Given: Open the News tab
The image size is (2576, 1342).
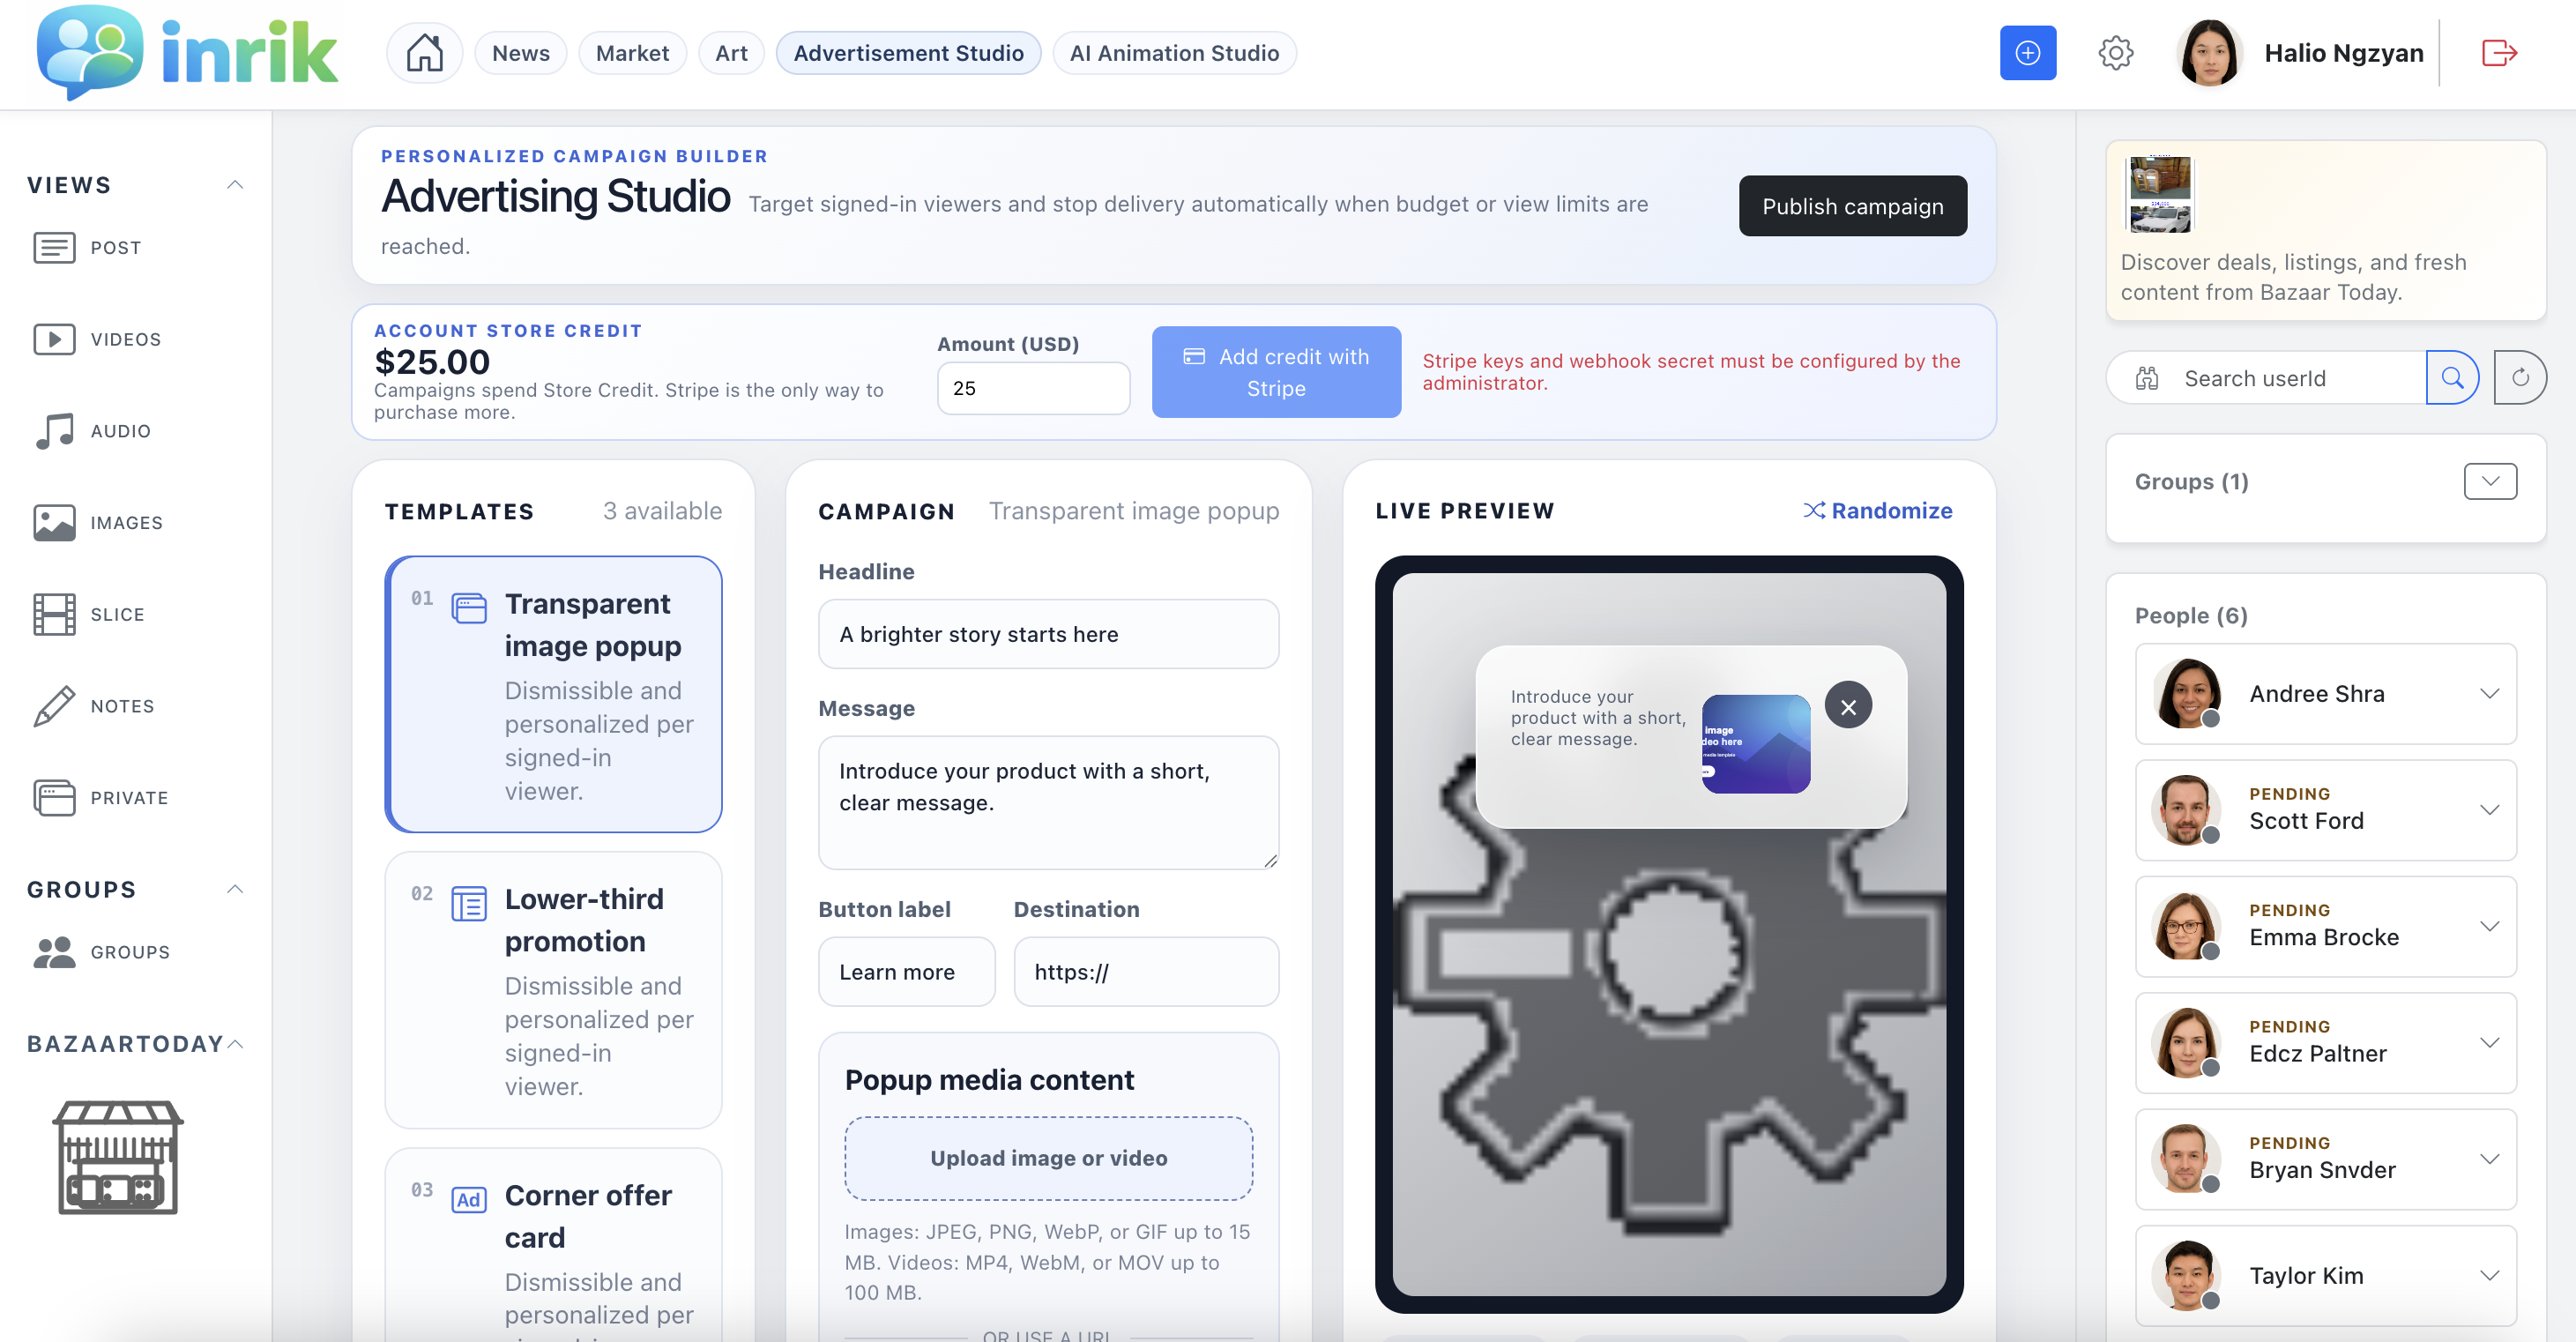Looking at the screenshot, I should (x=520, y=53).
